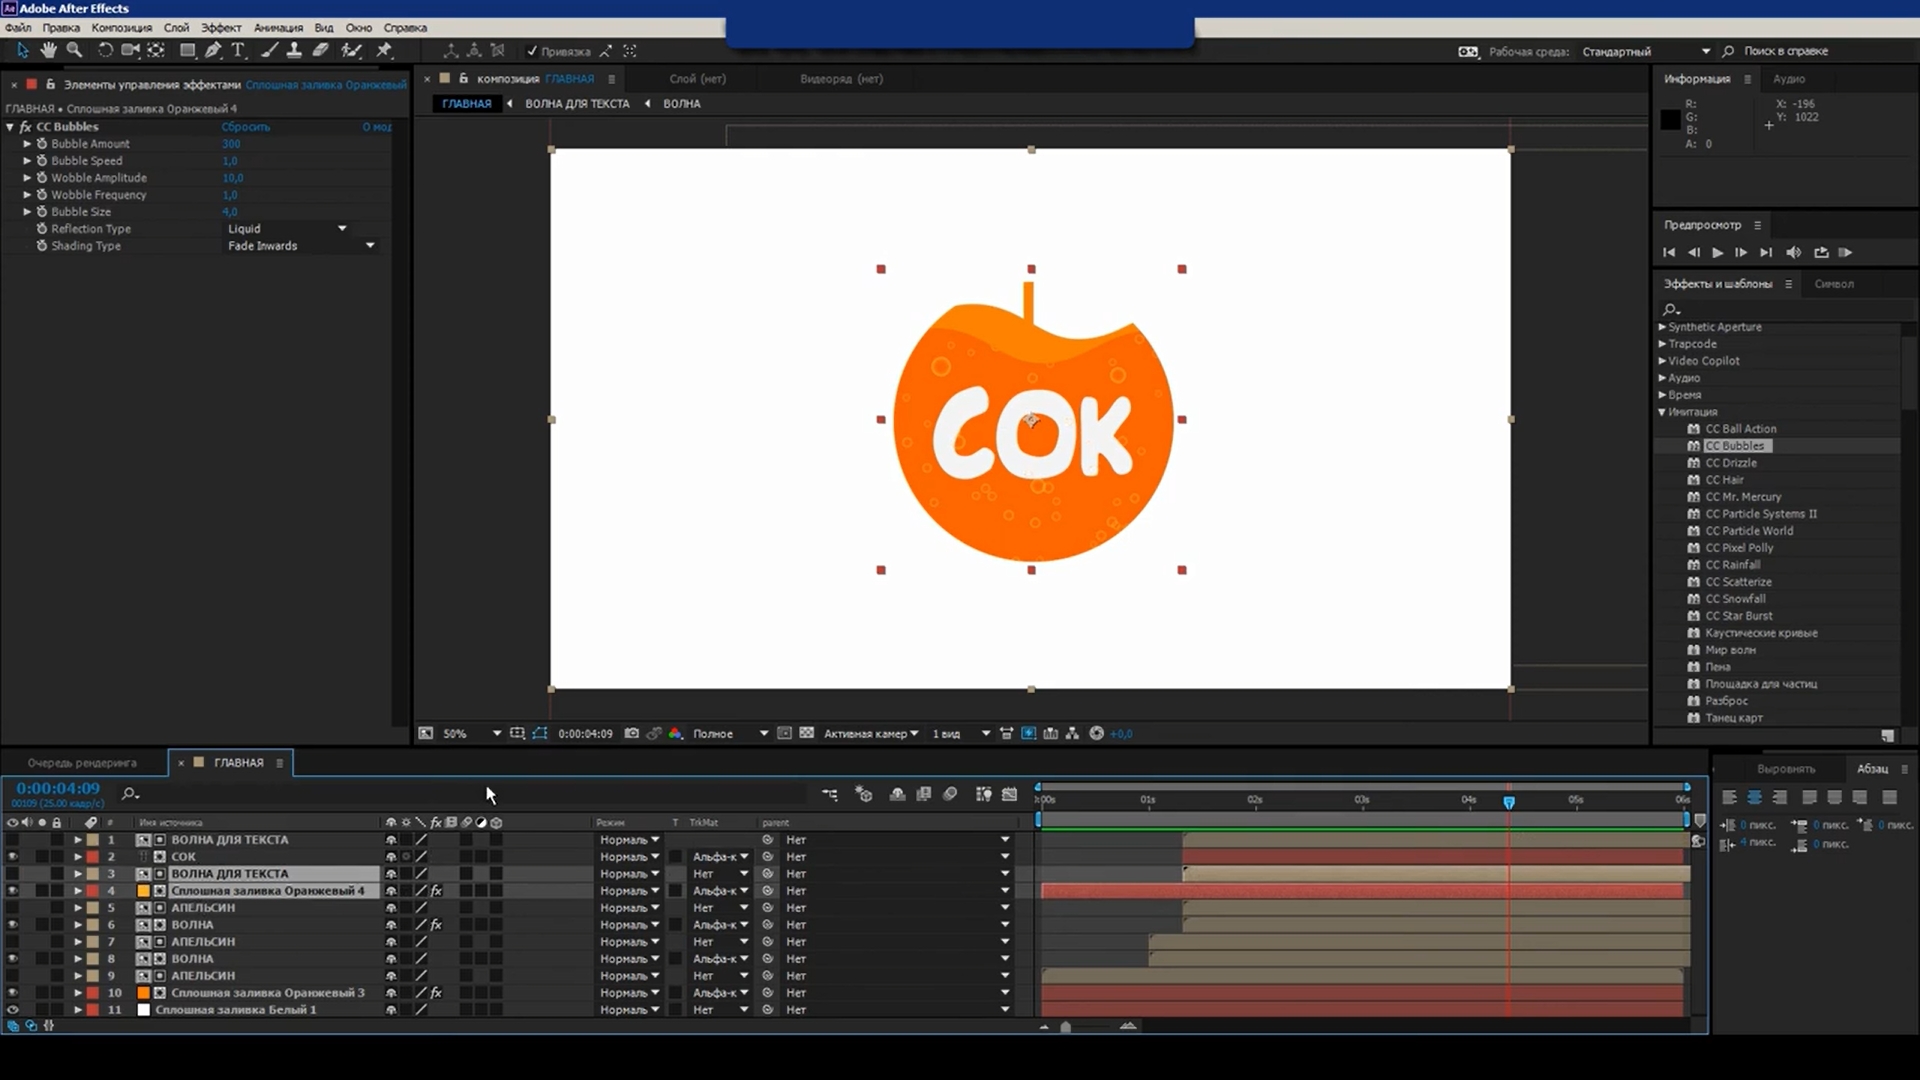
Task: Toggle visibility of Сплошная заливка Белый 1 layer
Action: (12, 1010)
